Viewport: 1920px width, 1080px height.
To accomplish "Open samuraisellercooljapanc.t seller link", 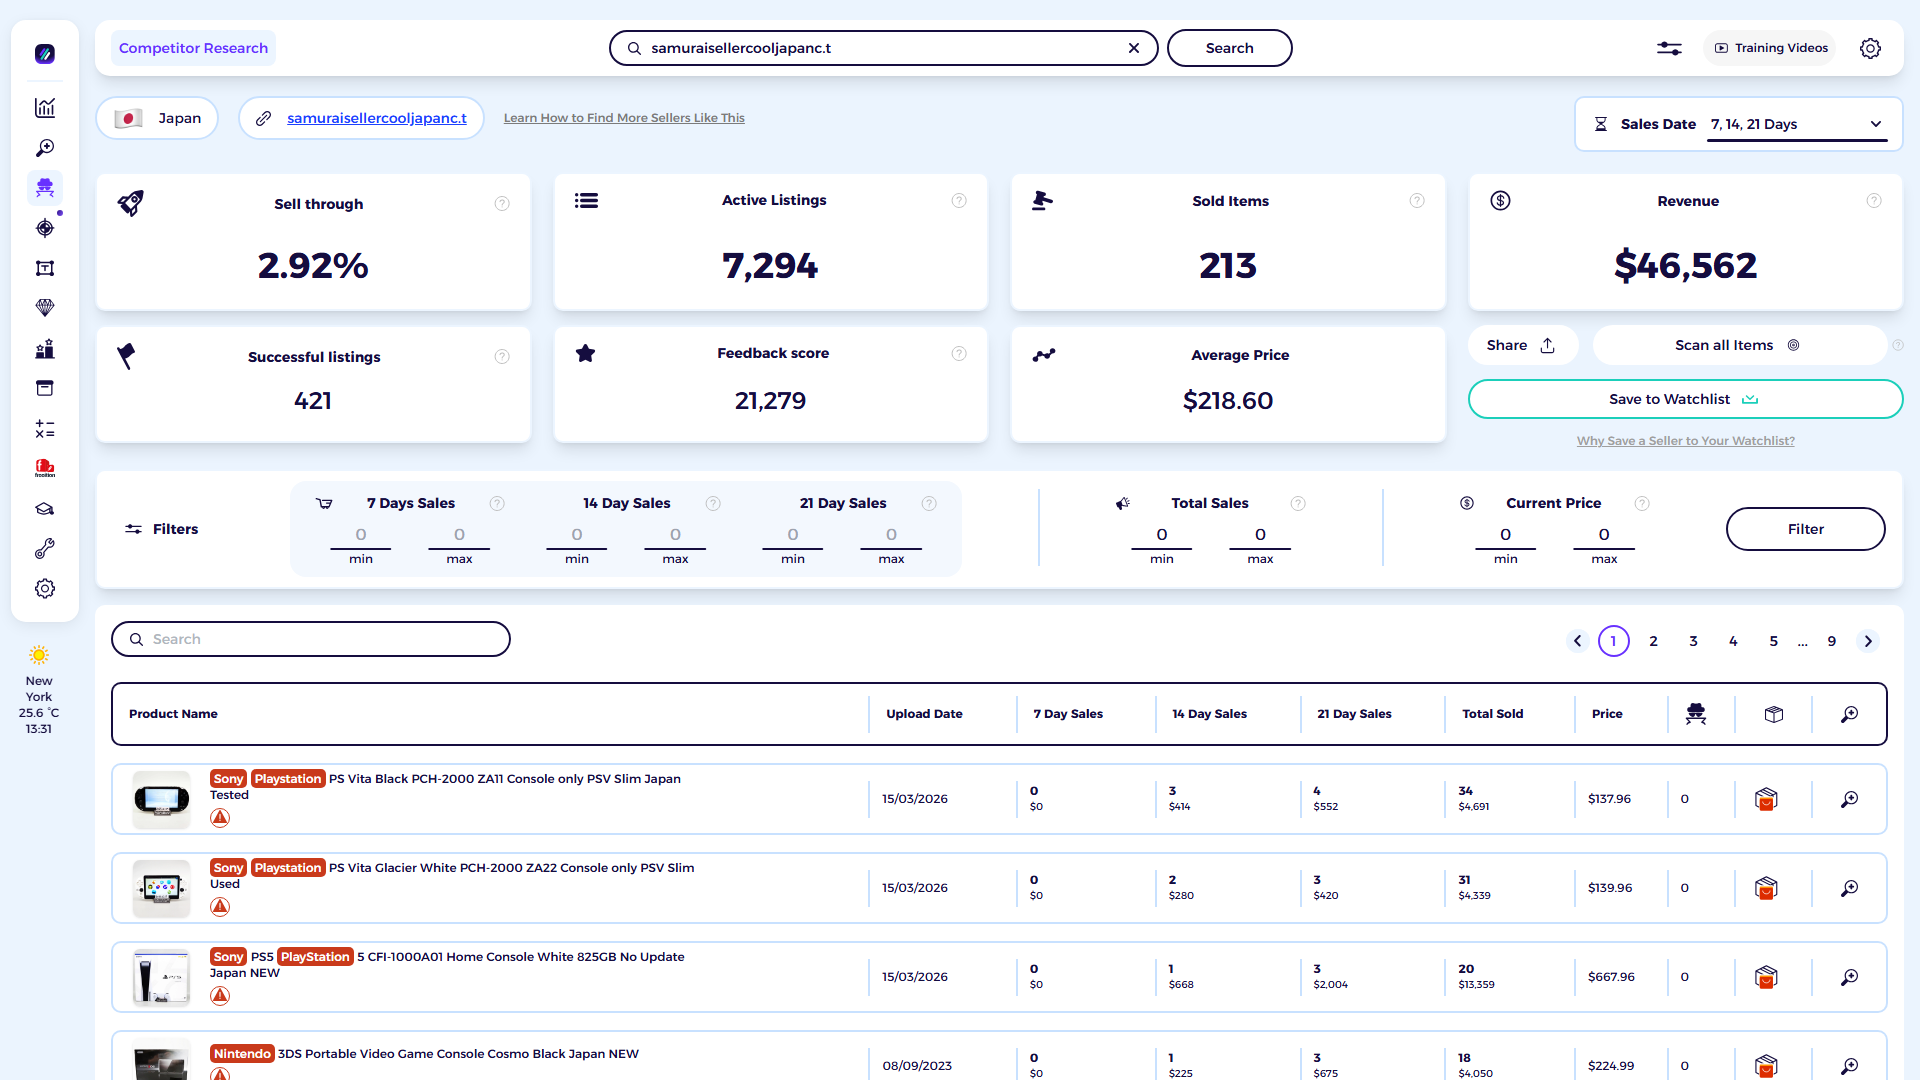I will (377, 118).
